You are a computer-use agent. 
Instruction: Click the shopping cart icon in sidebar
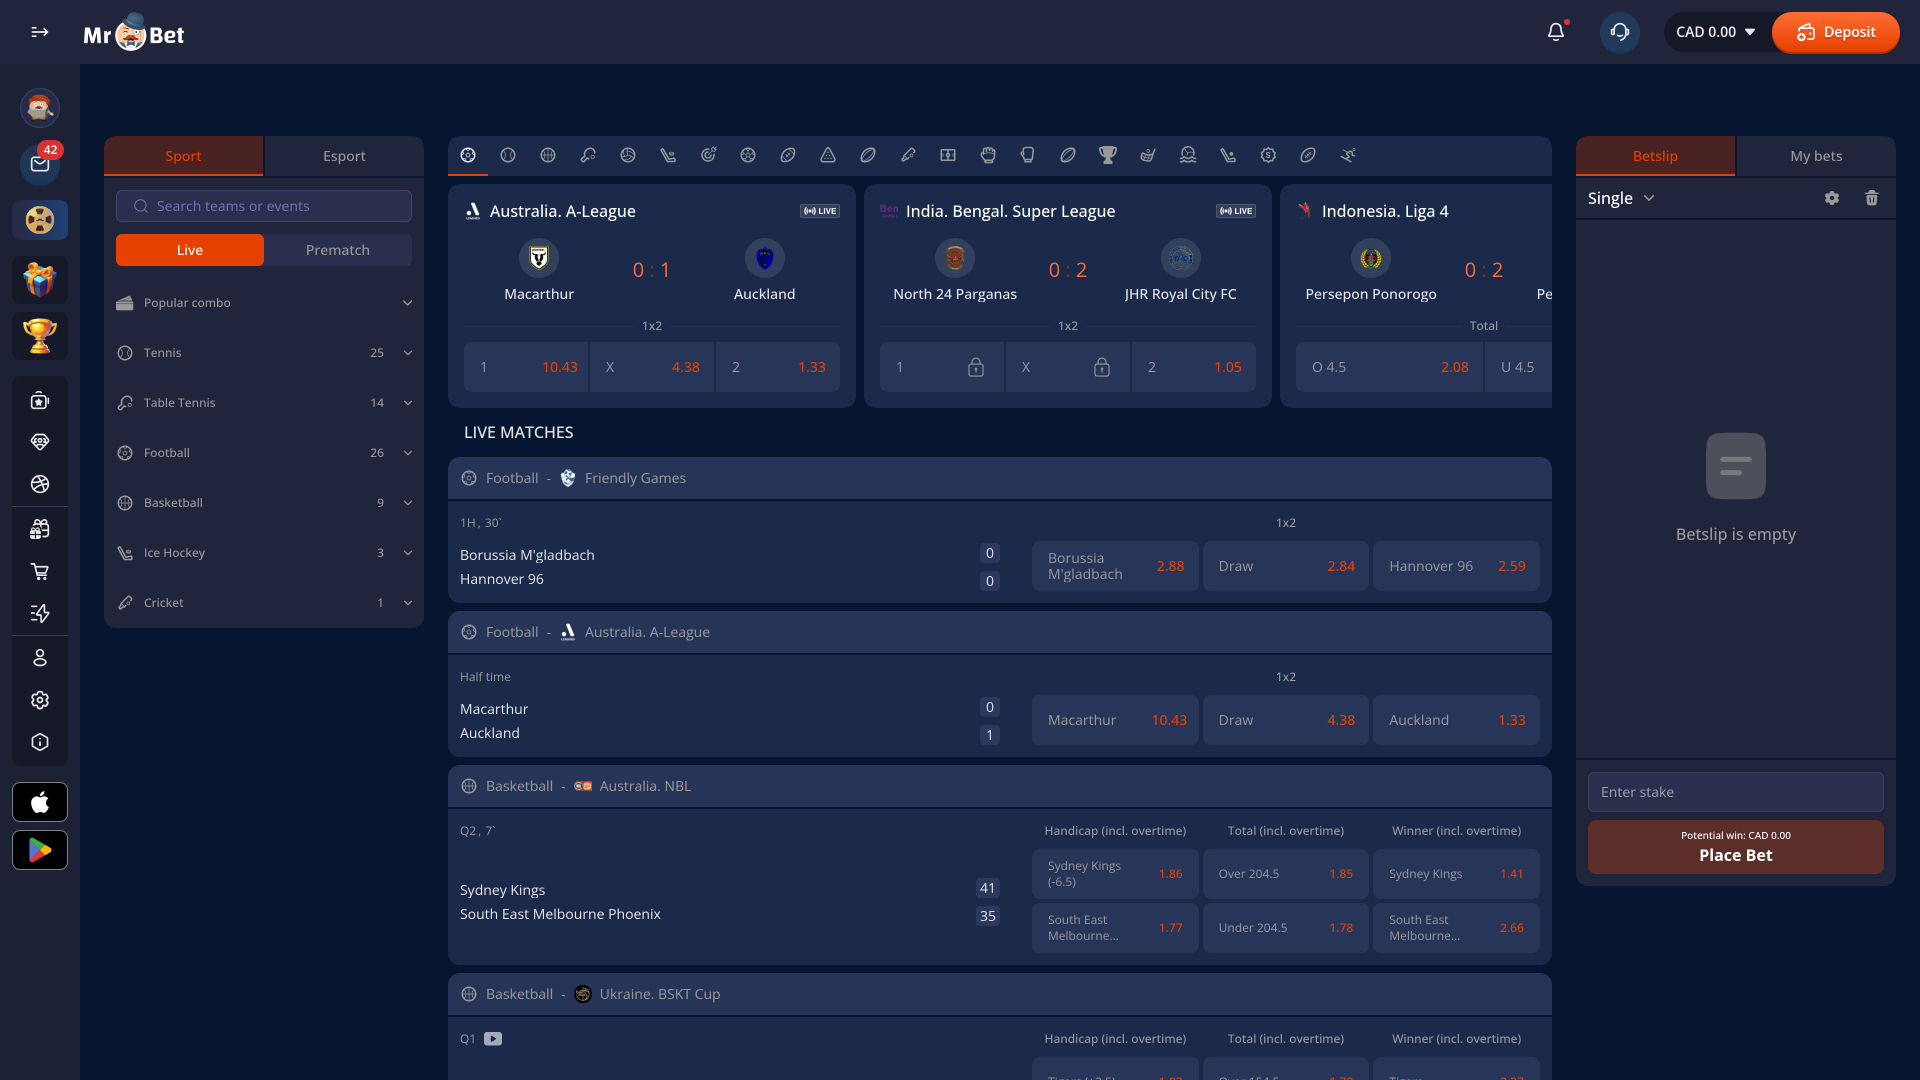[40, 571]
